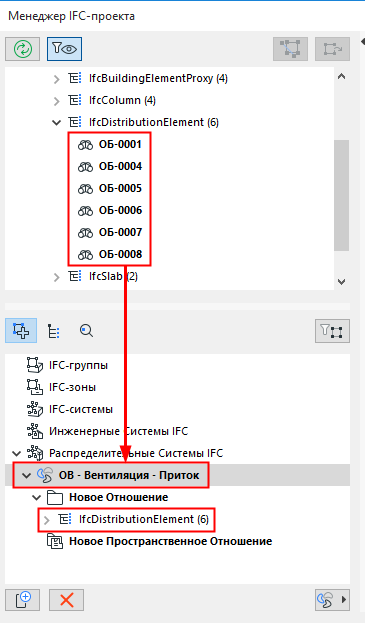365x623 pixels.
Task: Toggle the assignments view button with plus
Action: click(21, 330)
